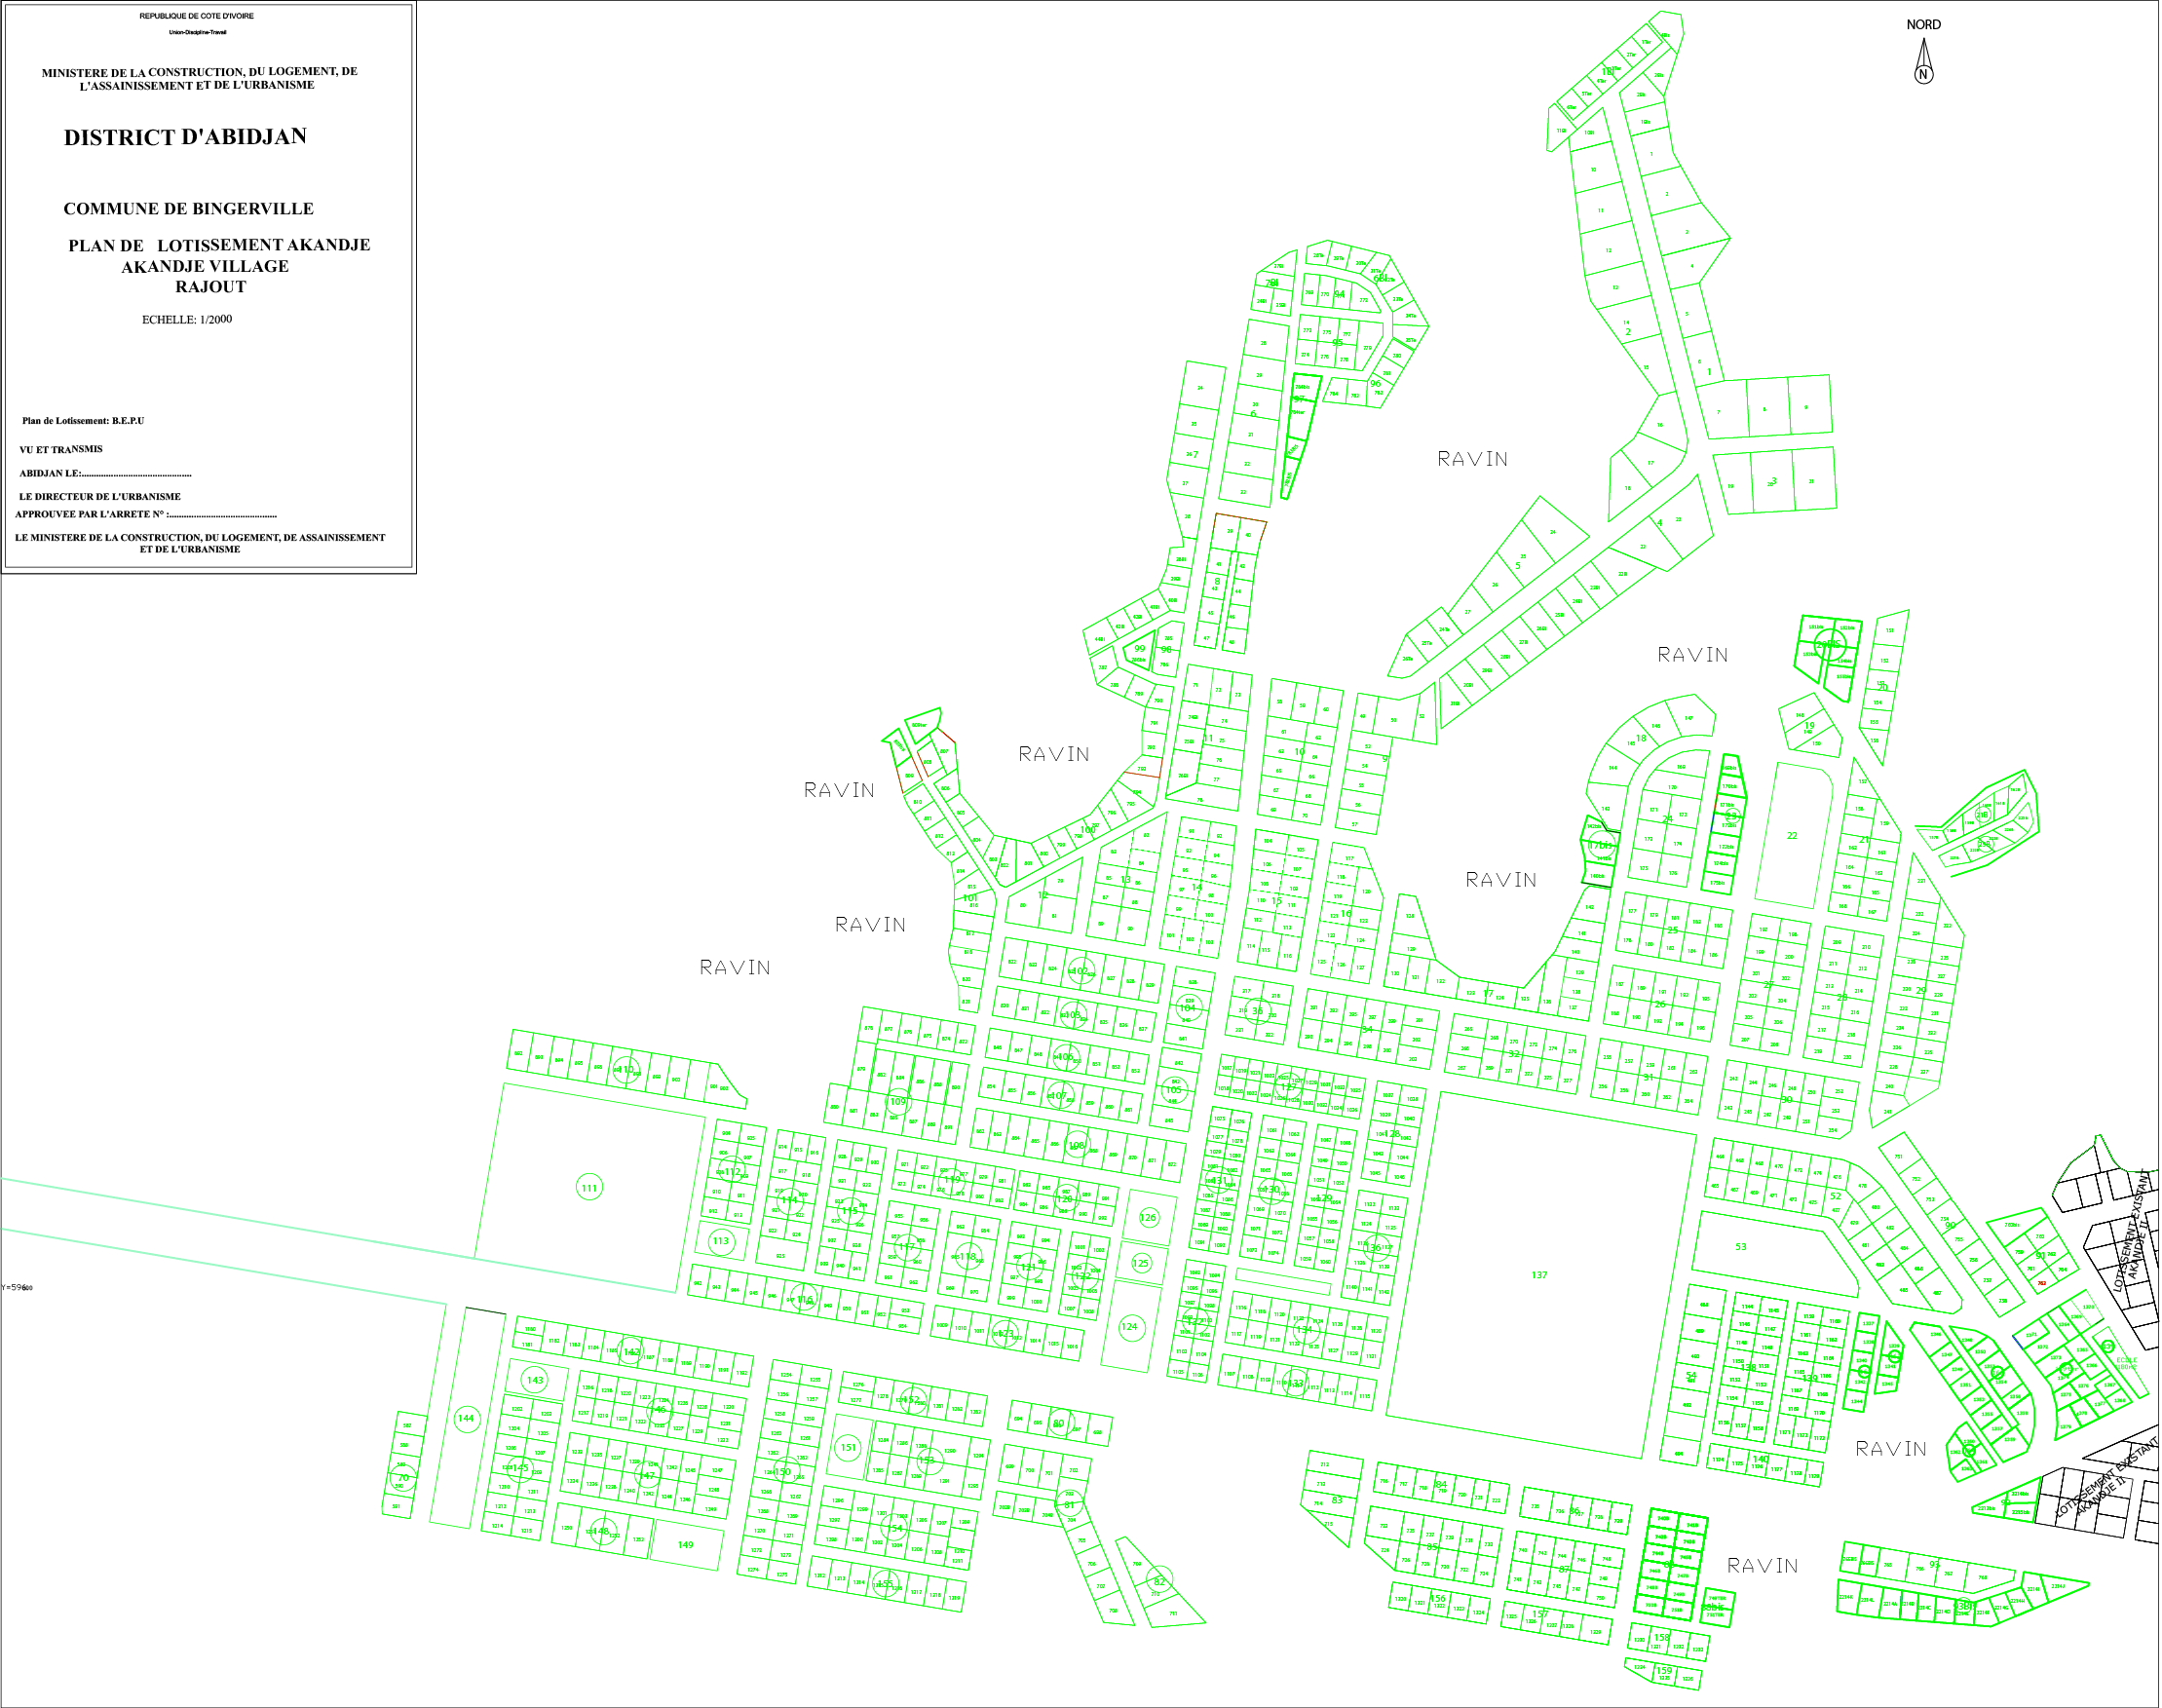Select the VU ET TRANSMIS text

point(61,449)
